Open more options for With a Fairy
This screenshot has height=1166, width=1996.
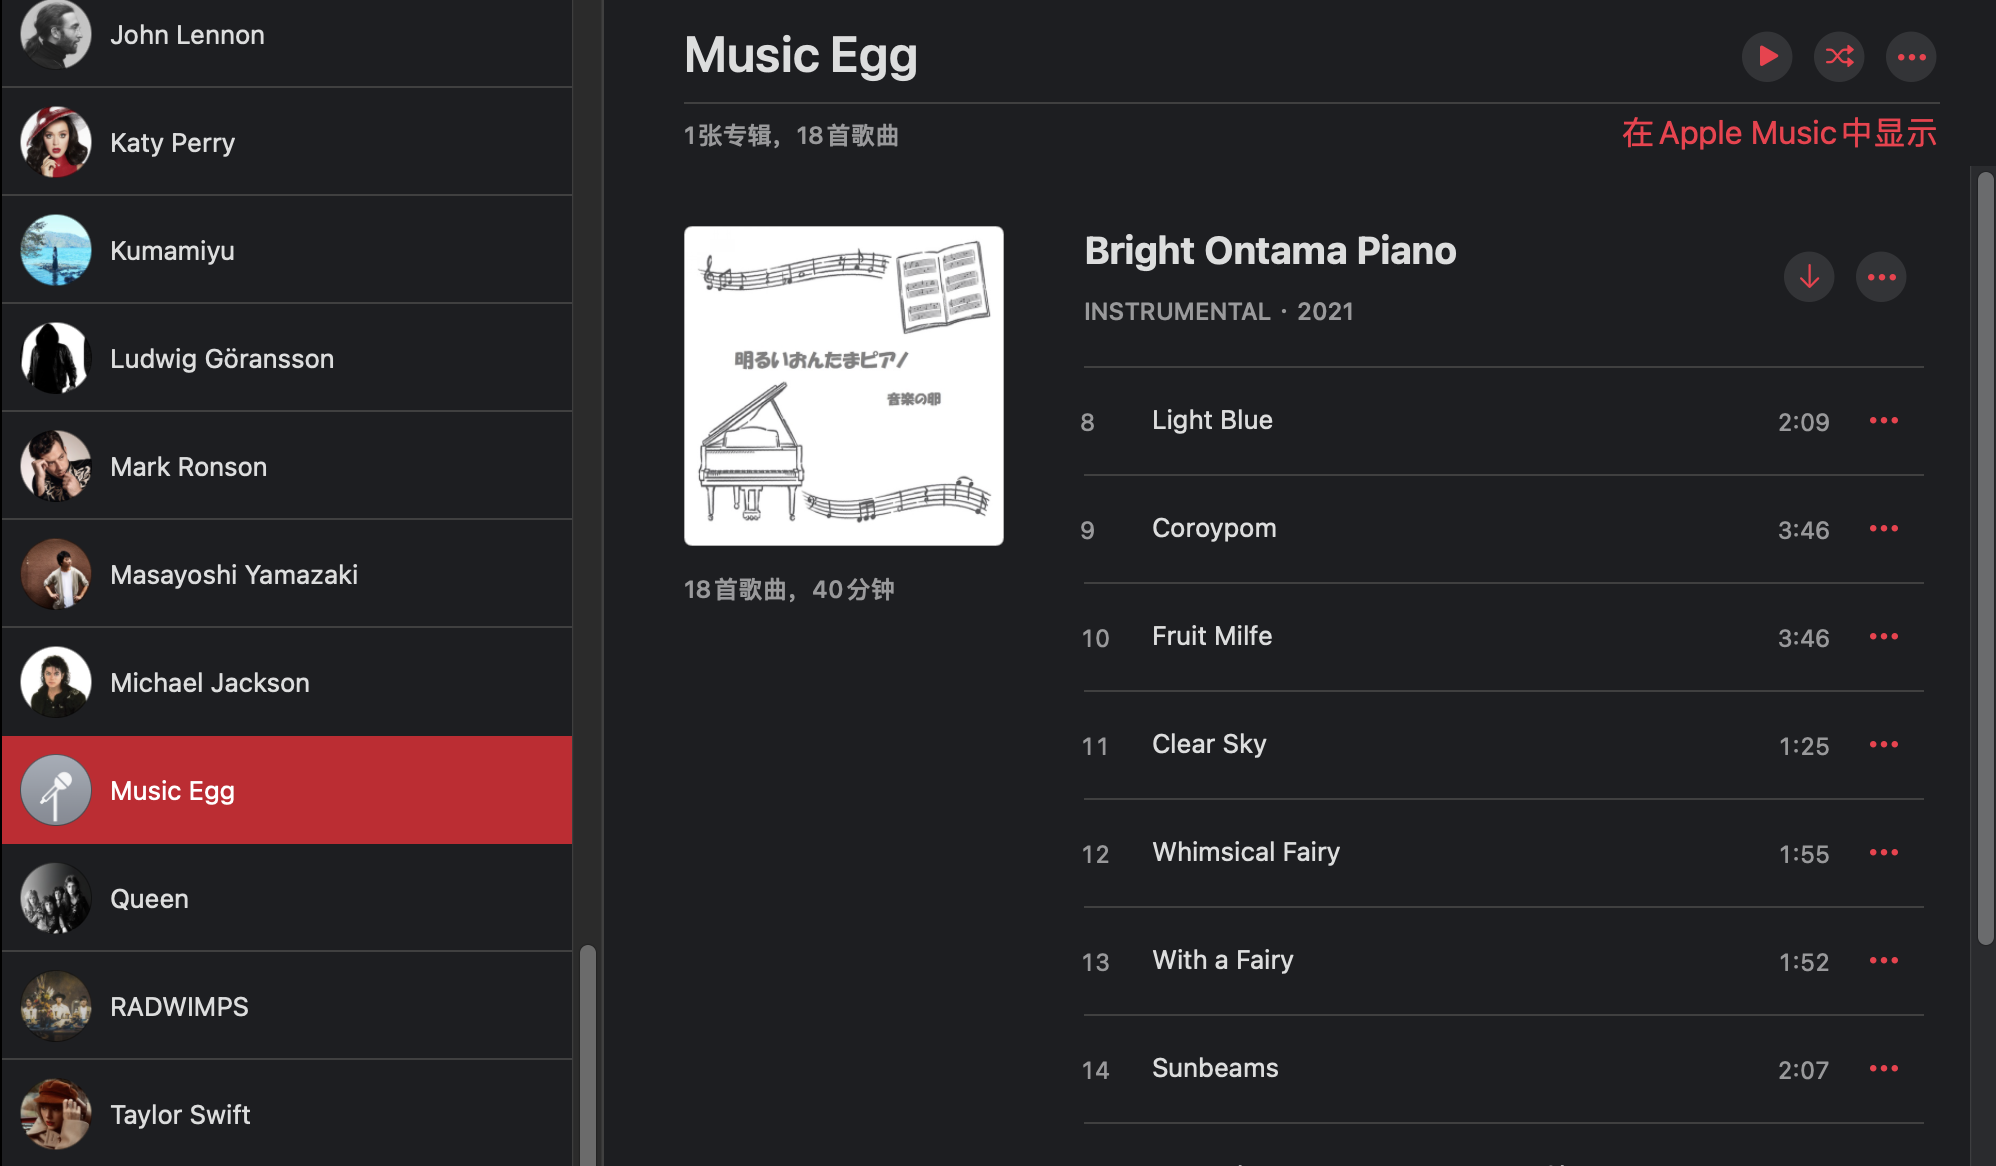[x=1884, y=961]
